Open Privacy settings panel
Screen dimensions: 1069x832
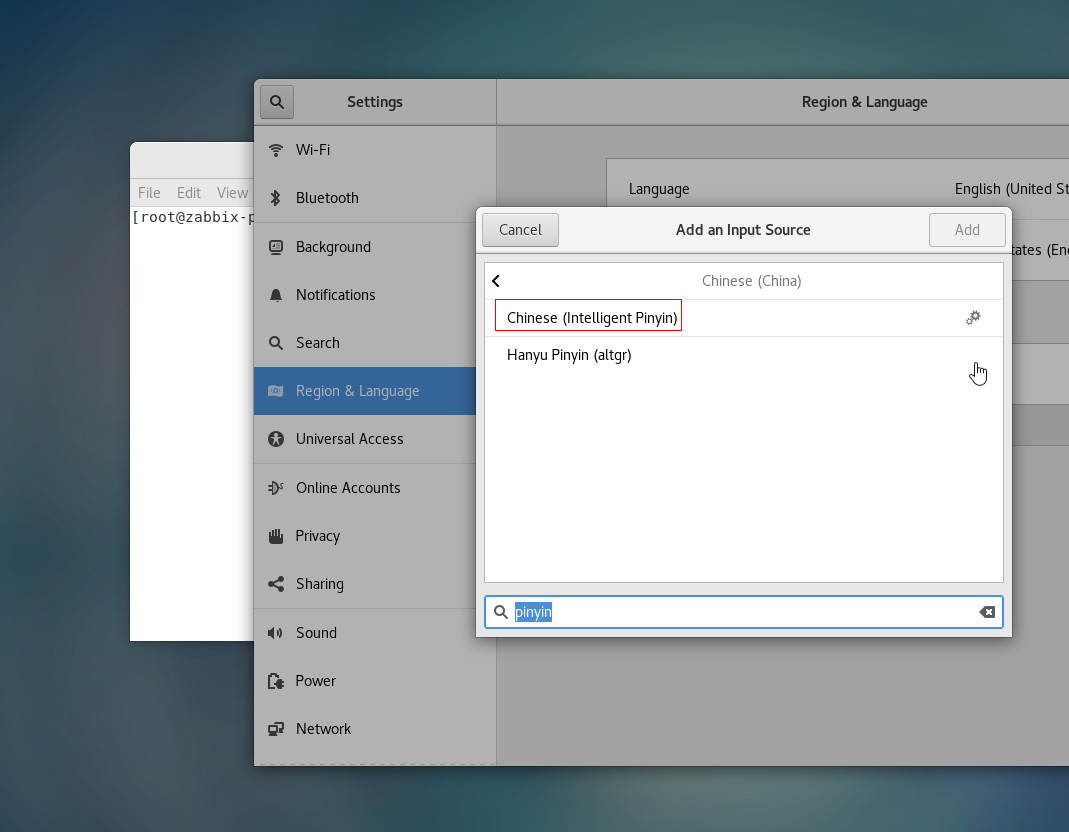coord(365,536)
